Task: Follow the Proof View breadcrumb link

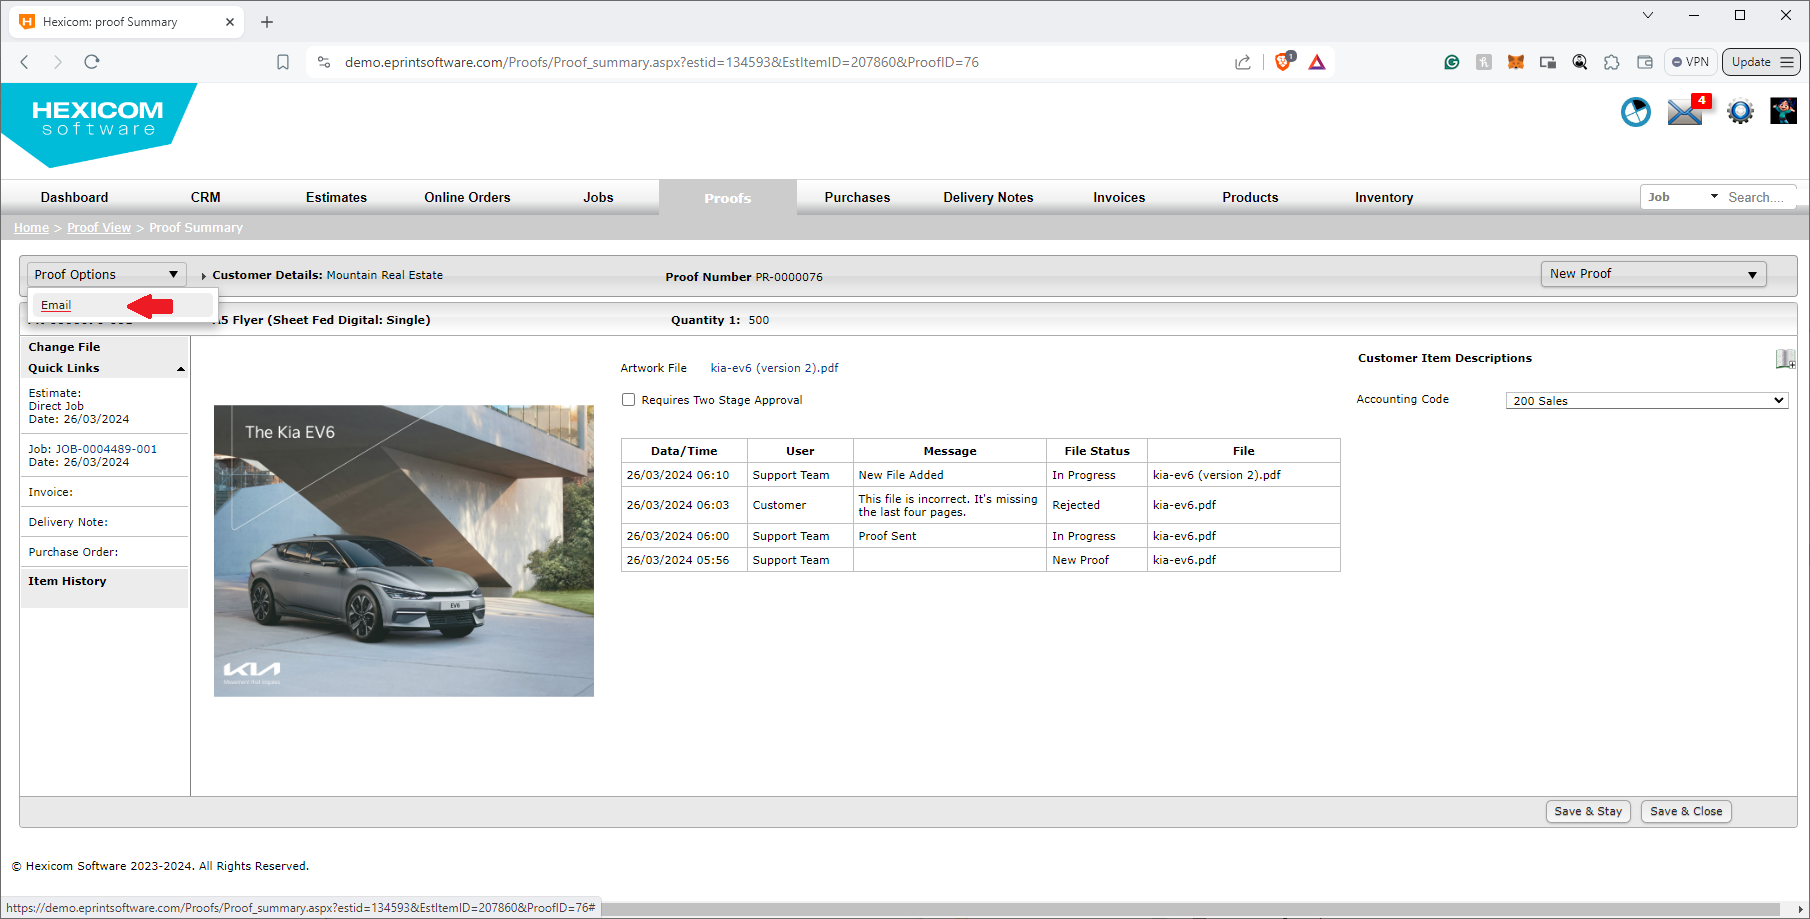Action: click(x=99, y=228)
